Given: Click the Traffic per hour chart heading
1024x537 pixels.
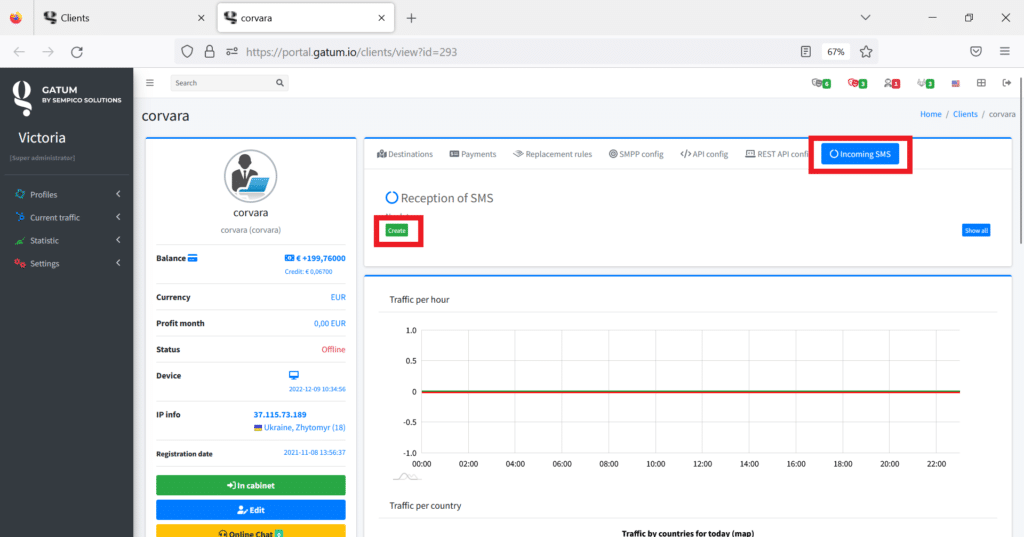Looking at the screenshot, I should tap(419, 300).
